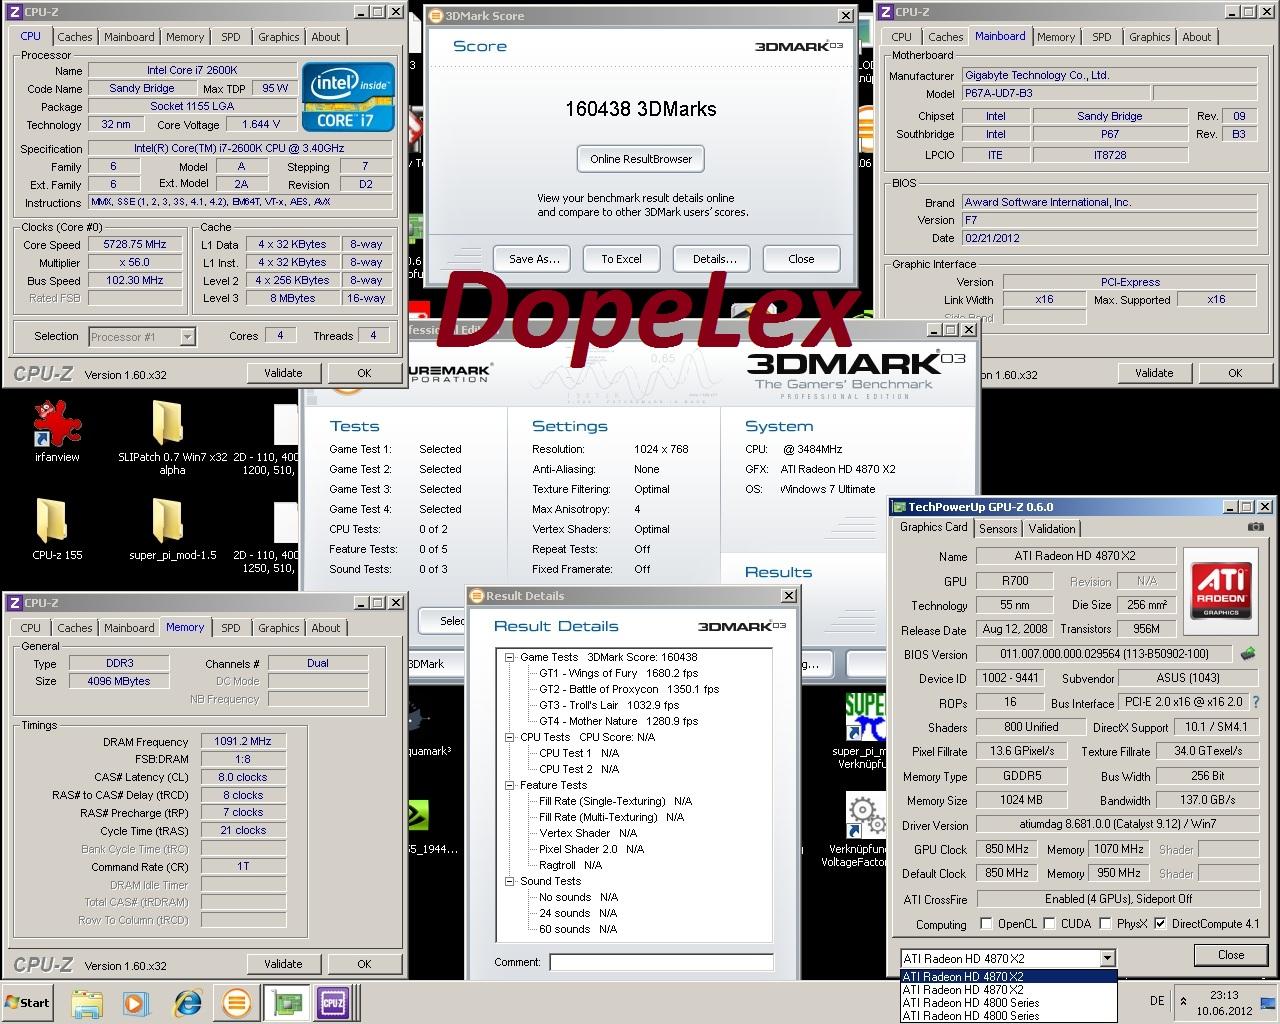The height and width of the screenshot is (1024, 1280).
Task: Click the GPU-Z screenshot camera icon
Action: (x=1255, y=527)
